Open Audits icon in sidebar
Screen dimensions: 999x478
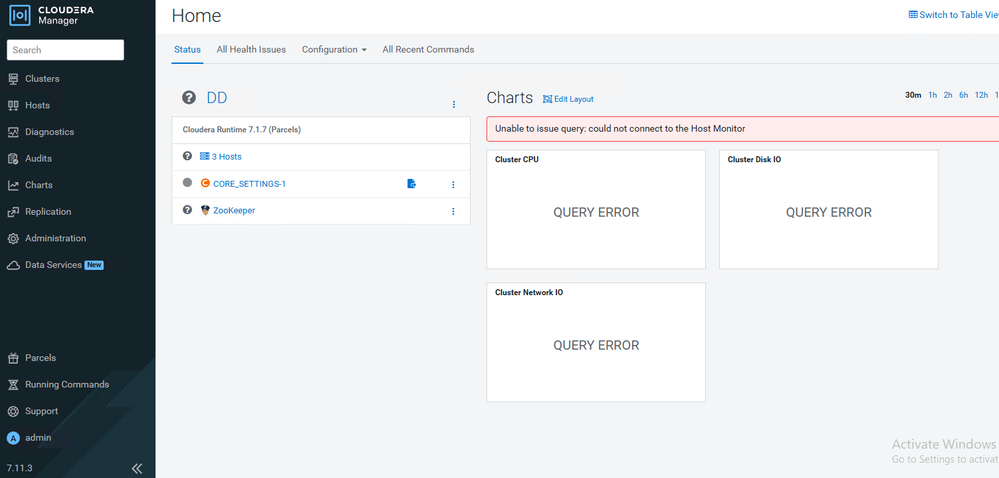tap(13, 159)
